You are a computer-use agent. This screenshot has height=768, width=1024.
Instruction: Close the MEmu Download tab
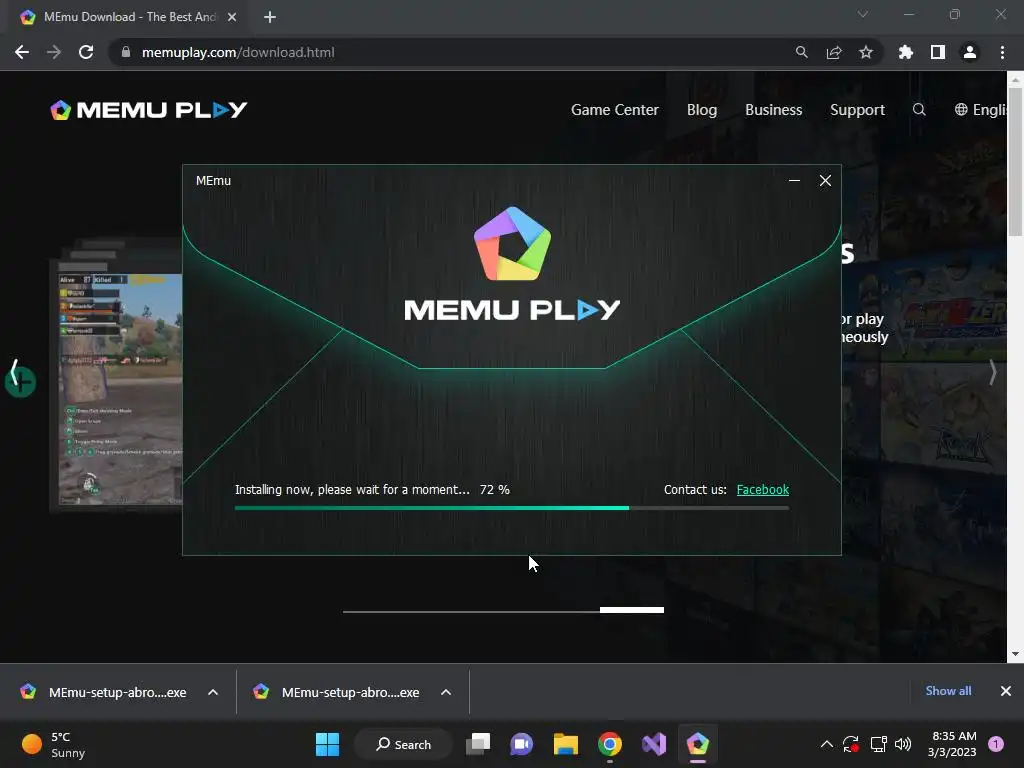(232, 17)
